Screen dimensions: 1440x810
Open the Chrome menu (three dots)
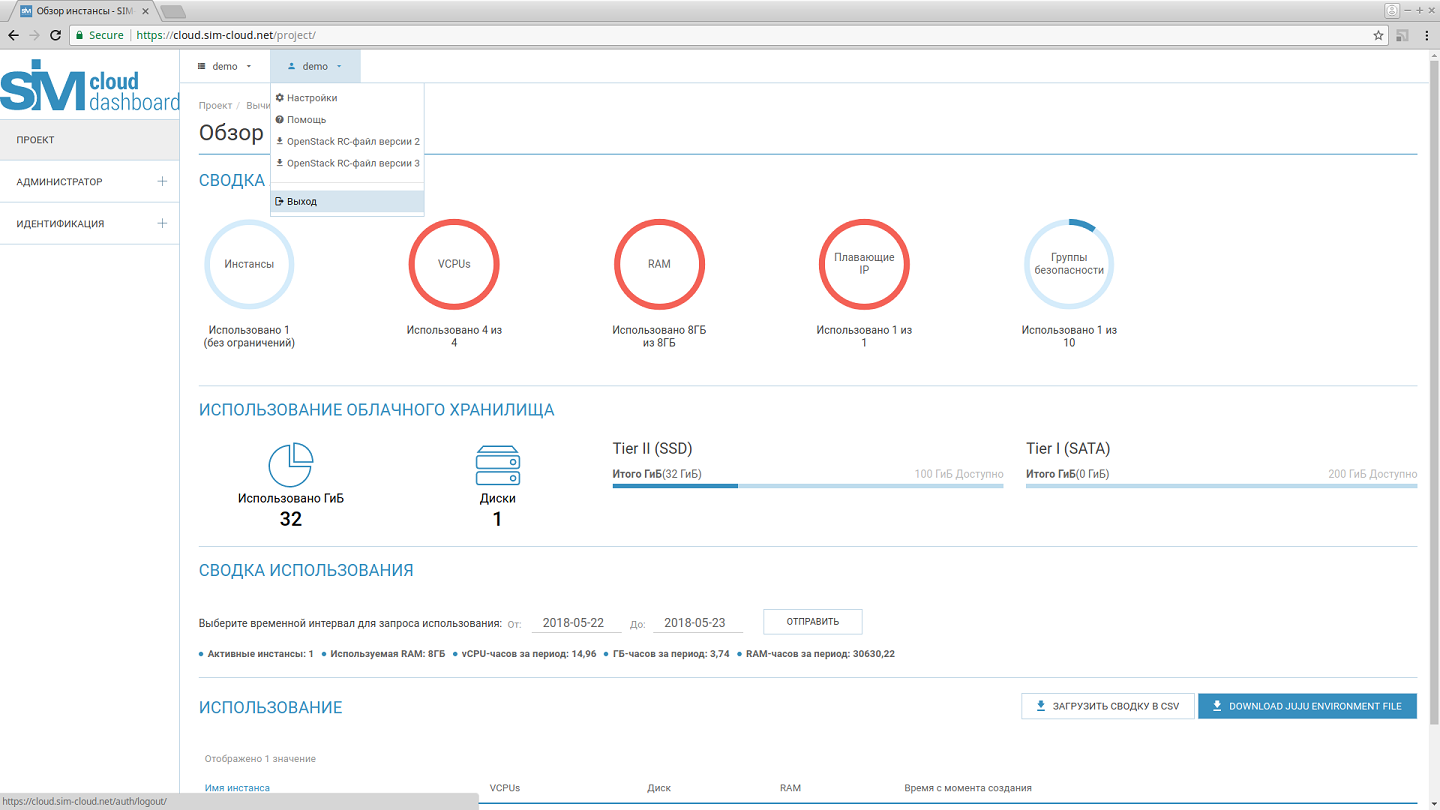(x=1426, y=35)
